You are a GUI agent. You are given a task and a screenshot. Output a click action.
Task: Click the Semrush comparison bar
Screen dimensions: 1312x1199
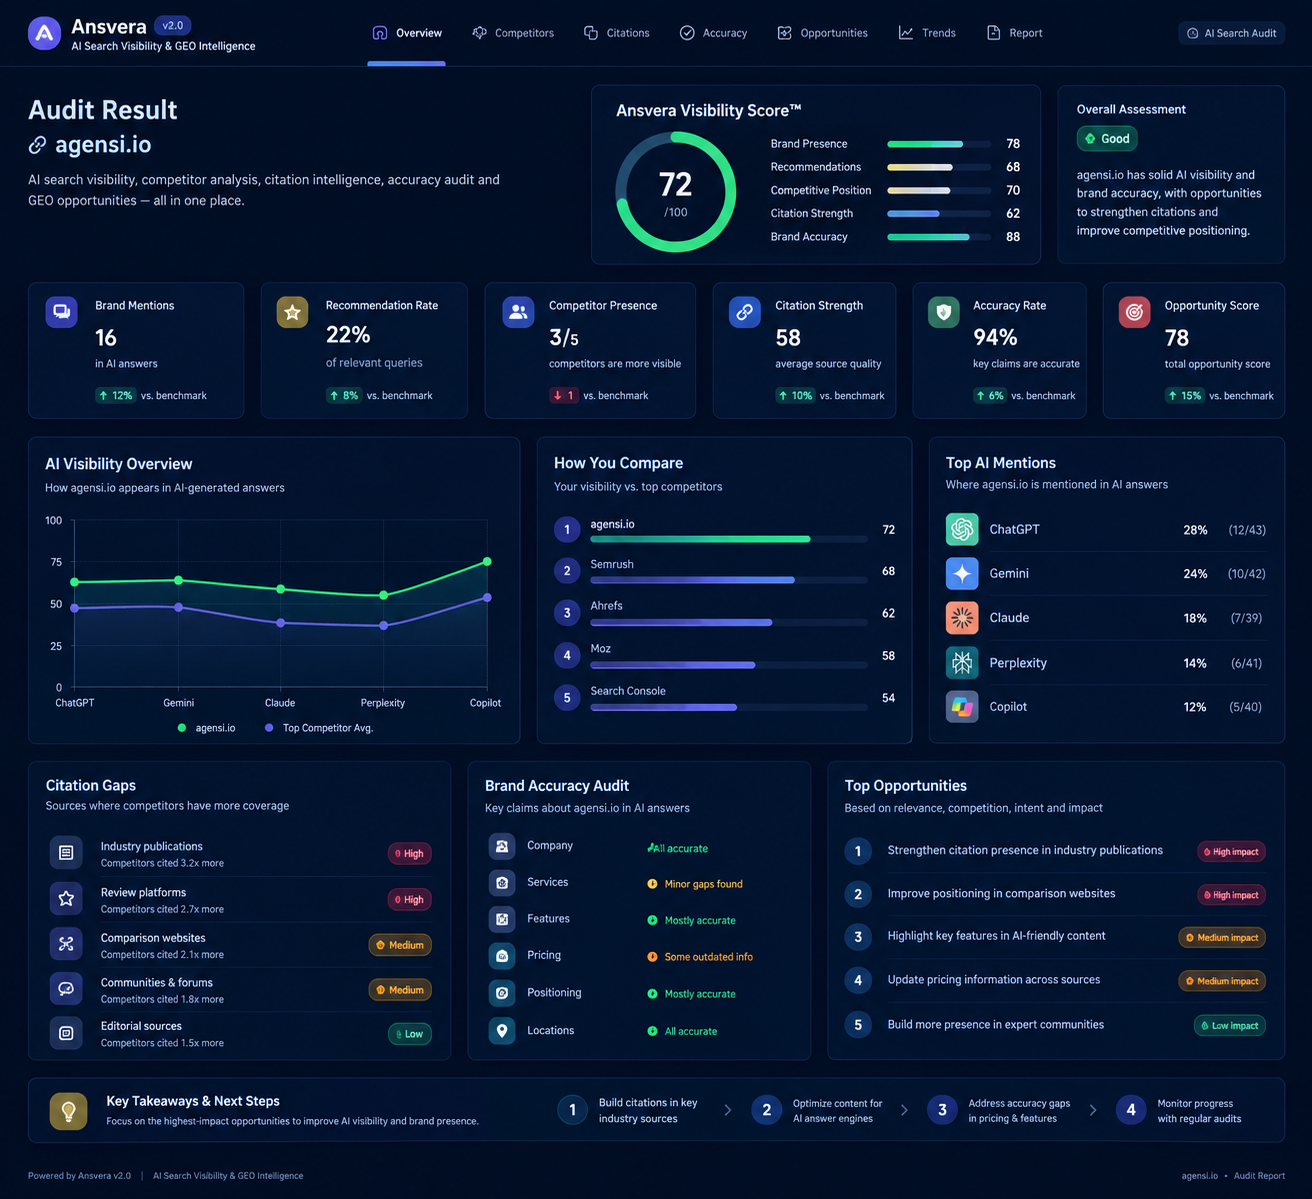(x=729, y=580)
